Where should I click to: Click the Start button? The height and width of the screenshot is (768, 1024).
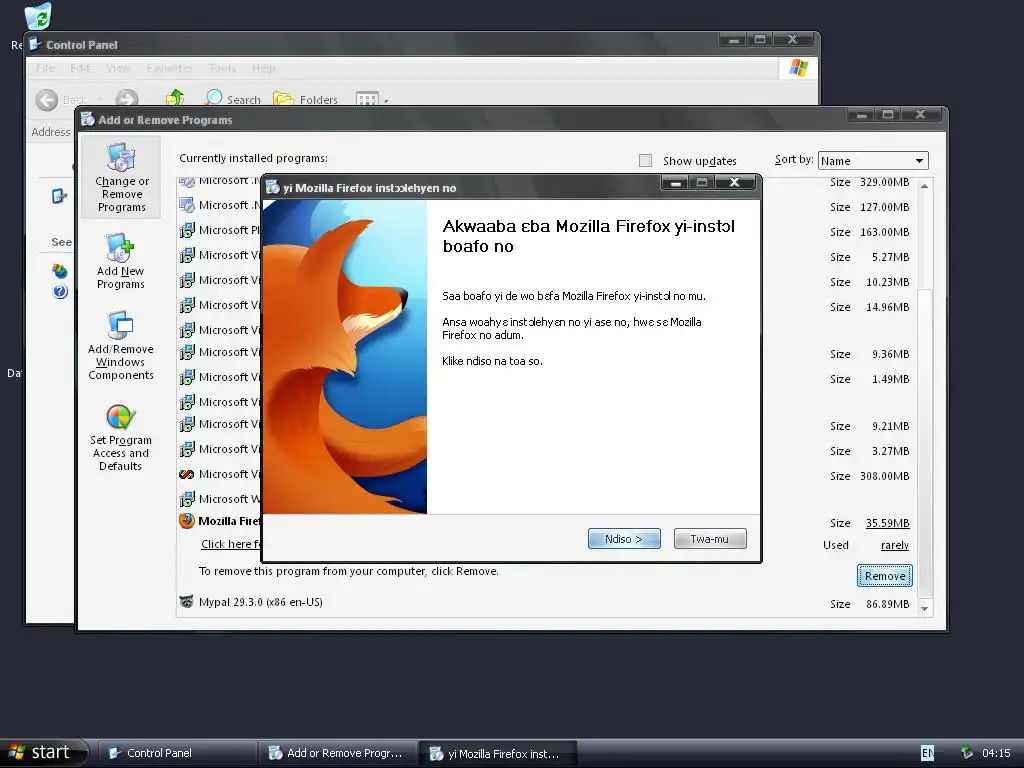43,752
